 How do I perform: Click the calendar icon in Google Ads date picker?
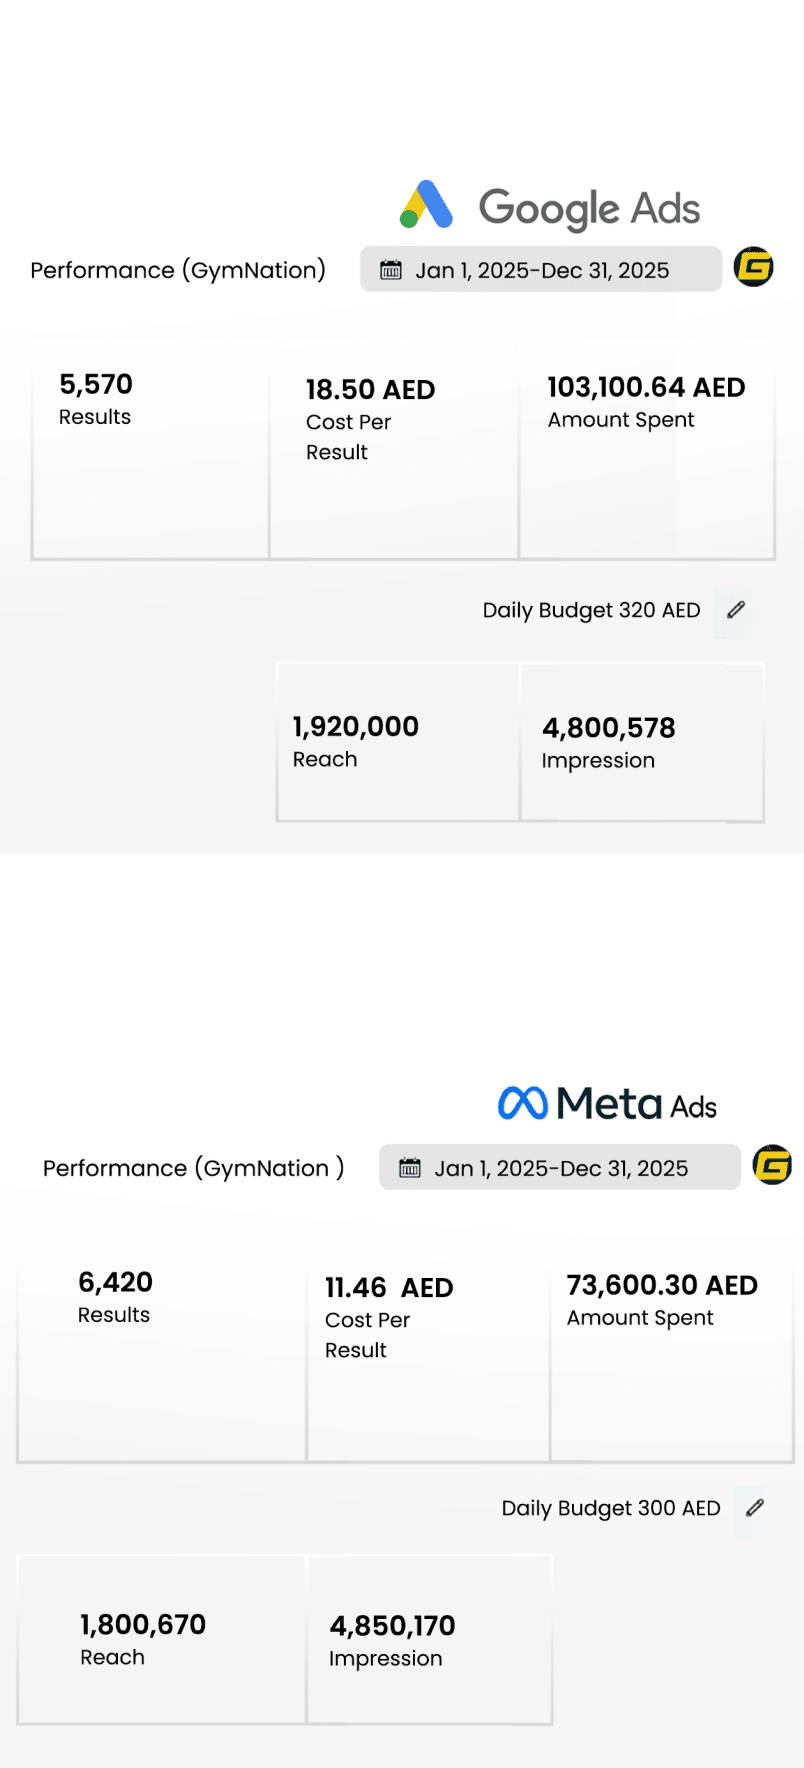pyautogui.click(x=391, y=270)
